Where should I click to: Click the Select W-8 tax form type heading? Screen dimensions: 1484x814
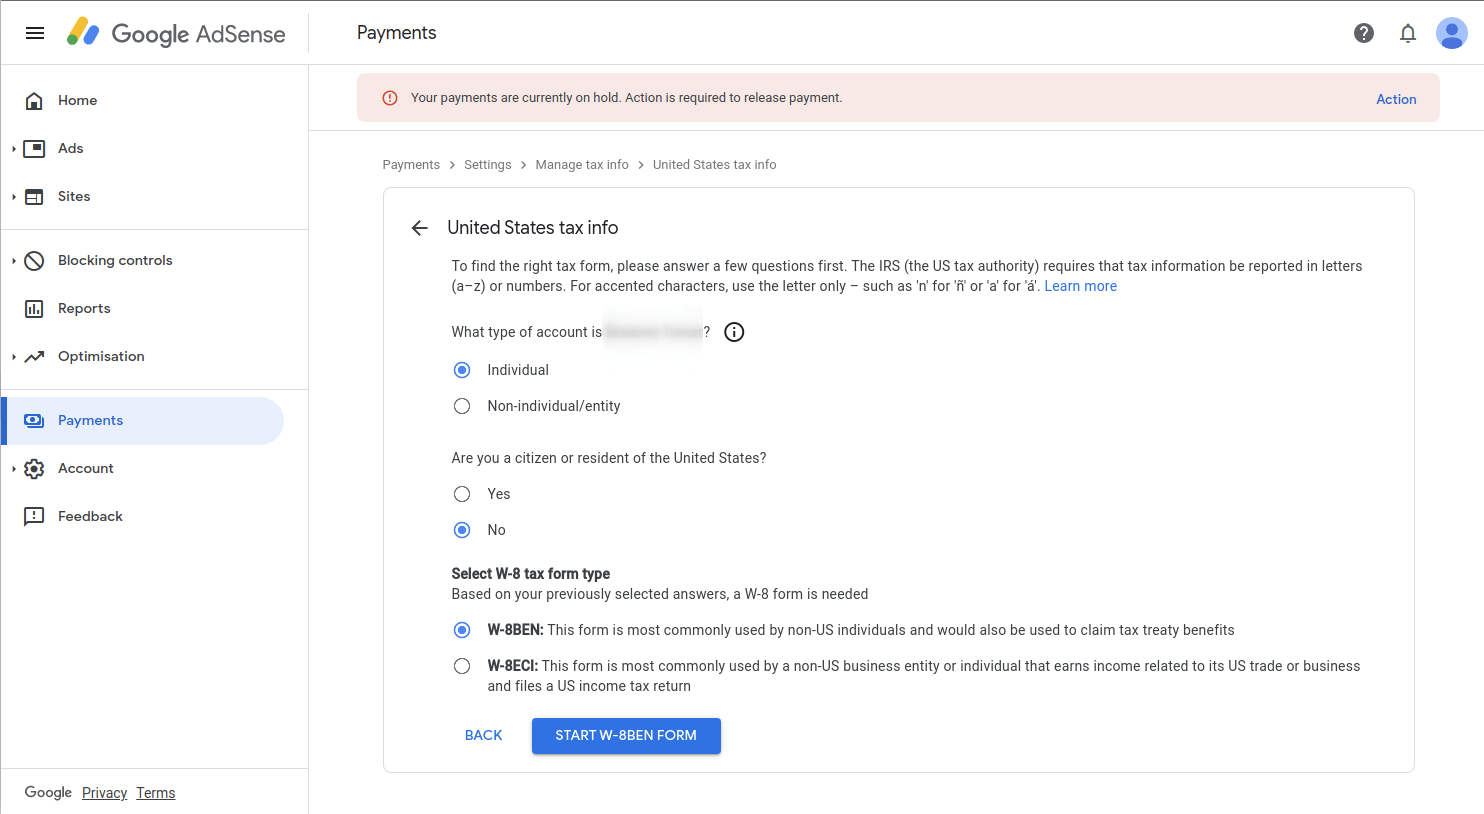point(531,574)
